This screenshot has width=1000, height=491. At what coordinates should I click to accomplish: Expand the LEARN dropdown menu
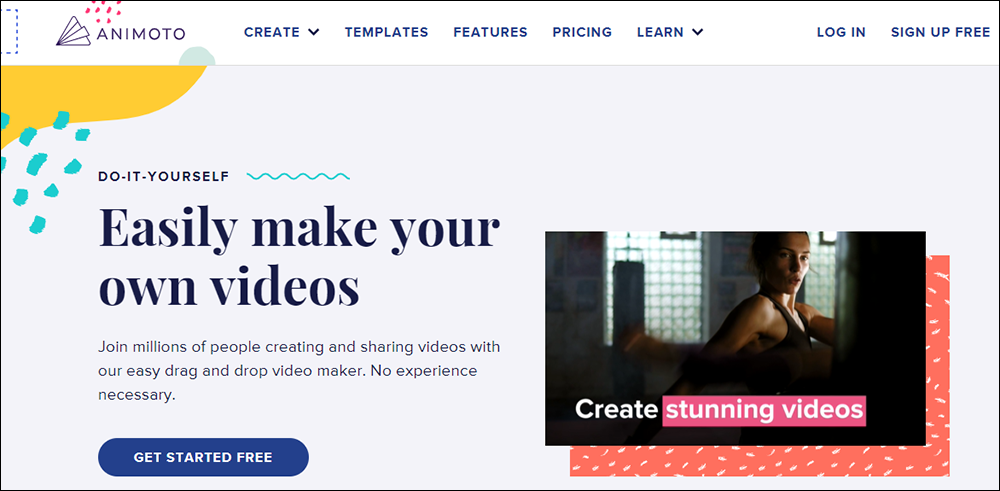click(x=670, y=32)
